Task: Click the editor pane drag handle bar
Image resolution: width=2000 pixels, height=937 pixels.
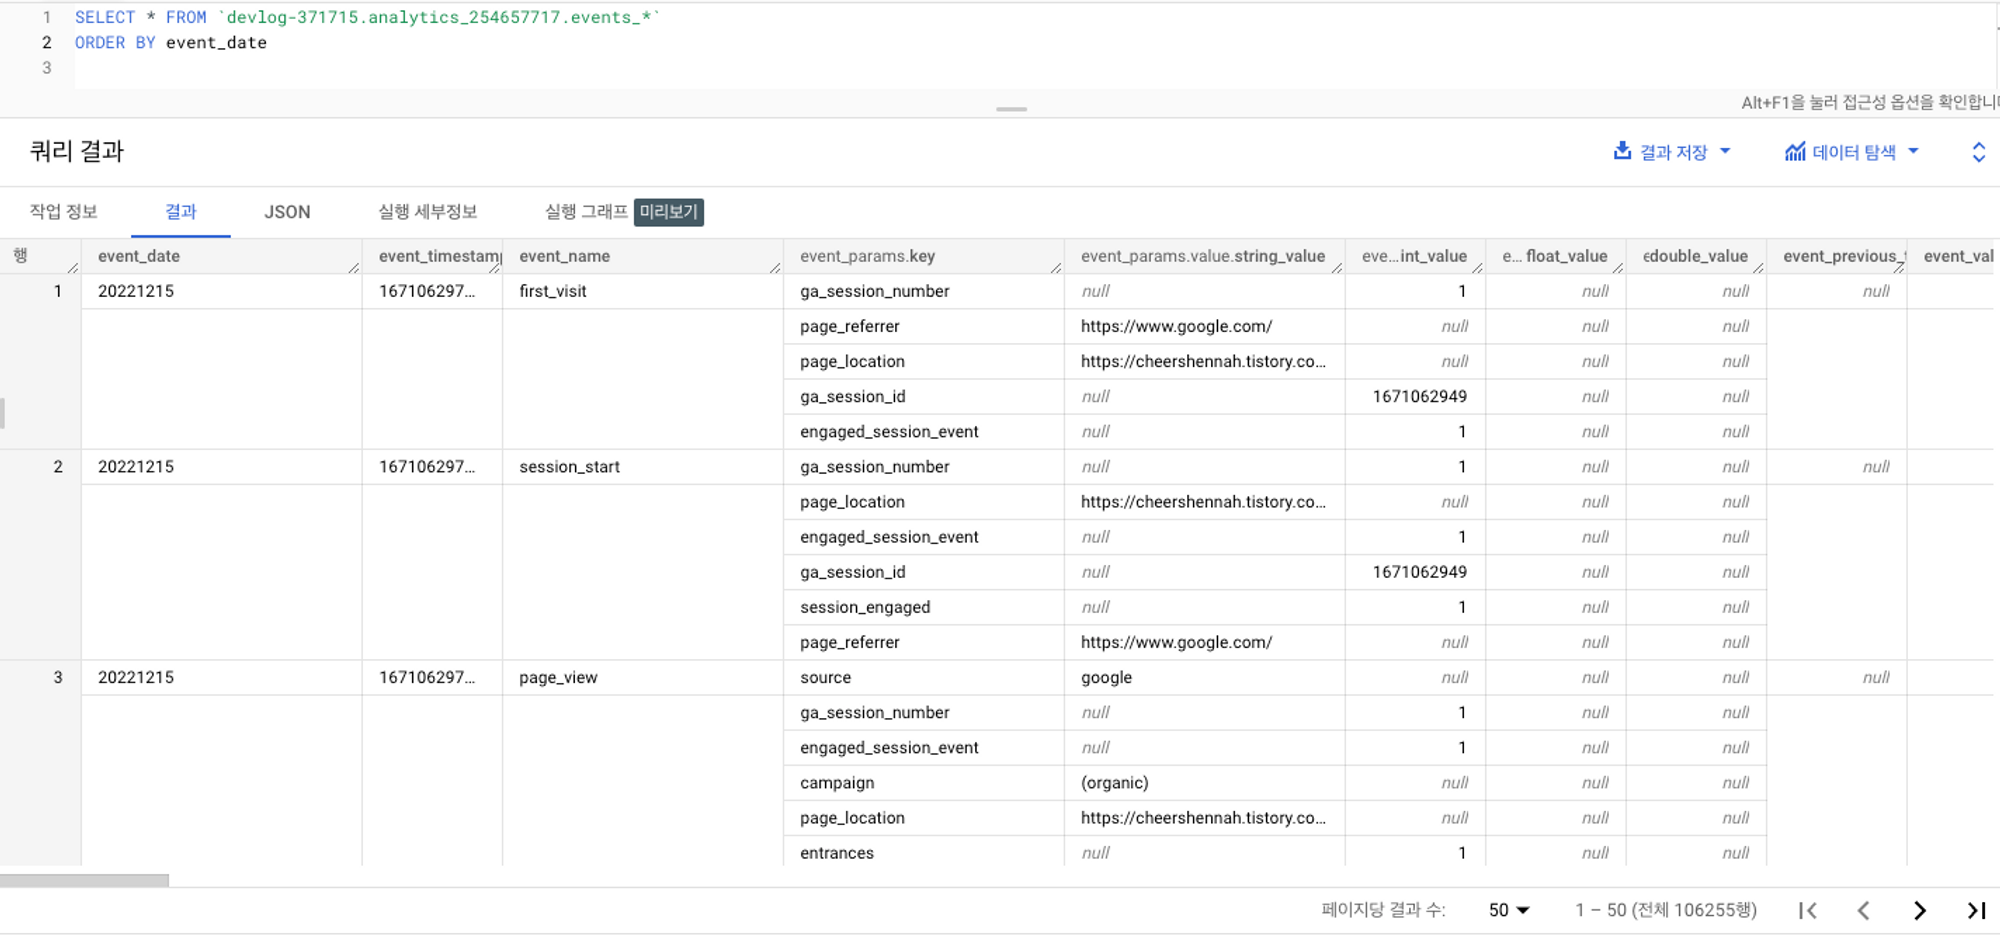Action: pyautogui.click(x=1011, y=109)
